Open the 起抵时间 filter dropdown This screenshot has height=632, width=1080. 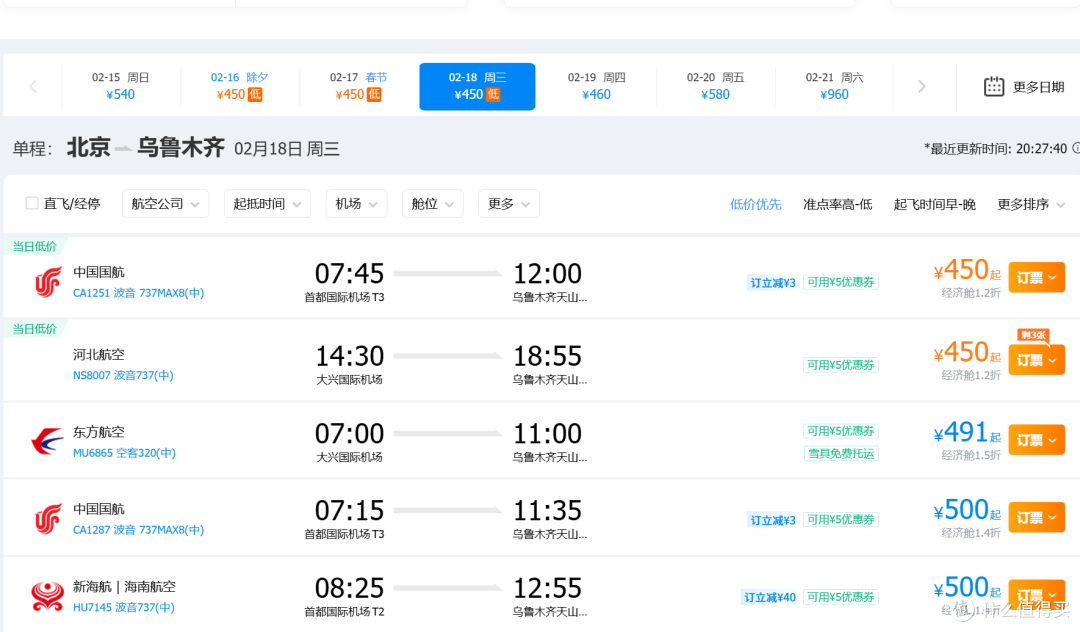(267, 204)
